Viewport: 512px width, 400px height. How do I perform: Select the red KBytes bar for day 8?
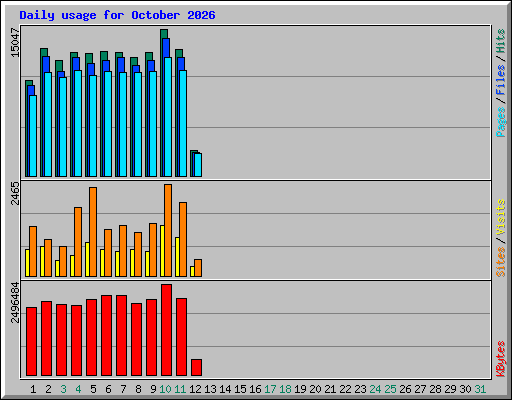[x=137, y=340]
